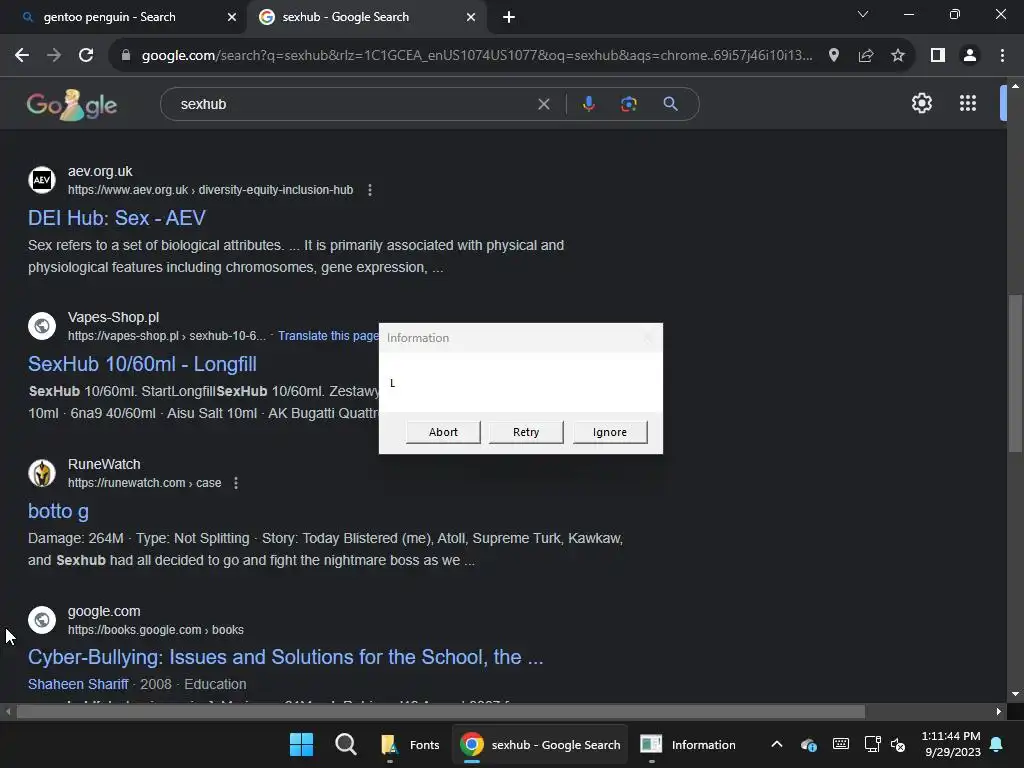Open a new browser tab
1024x768 pixels.
pos(509,17)
